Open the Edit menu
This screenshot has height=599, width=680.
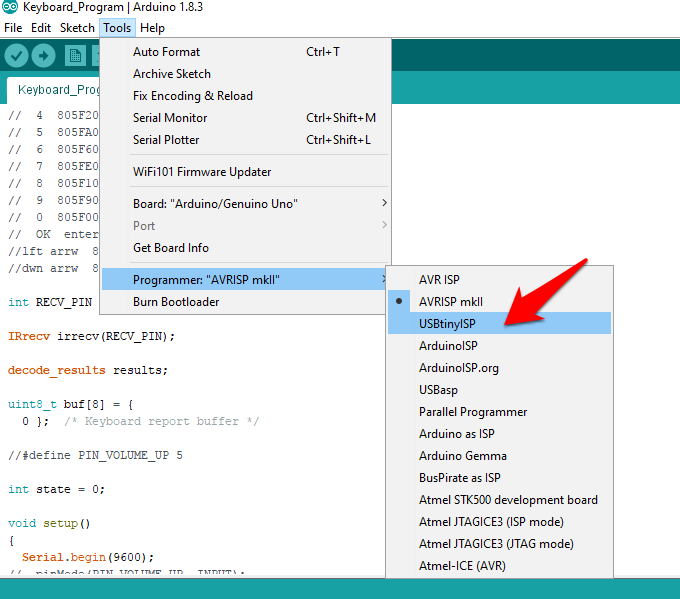pos(41,28)
